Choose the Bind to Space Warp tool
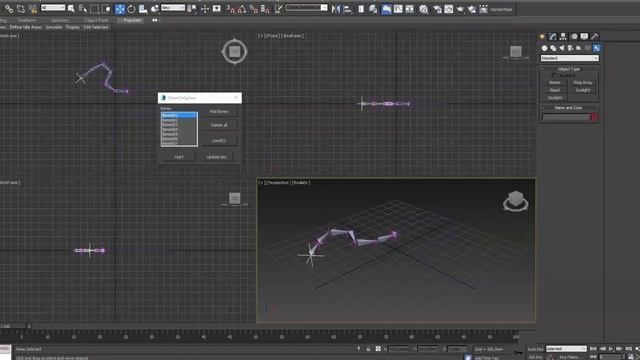 [x=33, y=9]
